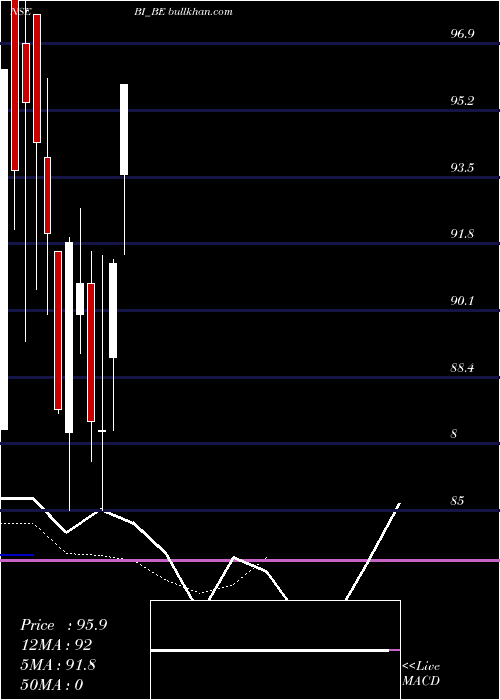Click the 91.8 price axis label
Image resolution: width=500 pixels, height=700 pixels.
[462, 233]
